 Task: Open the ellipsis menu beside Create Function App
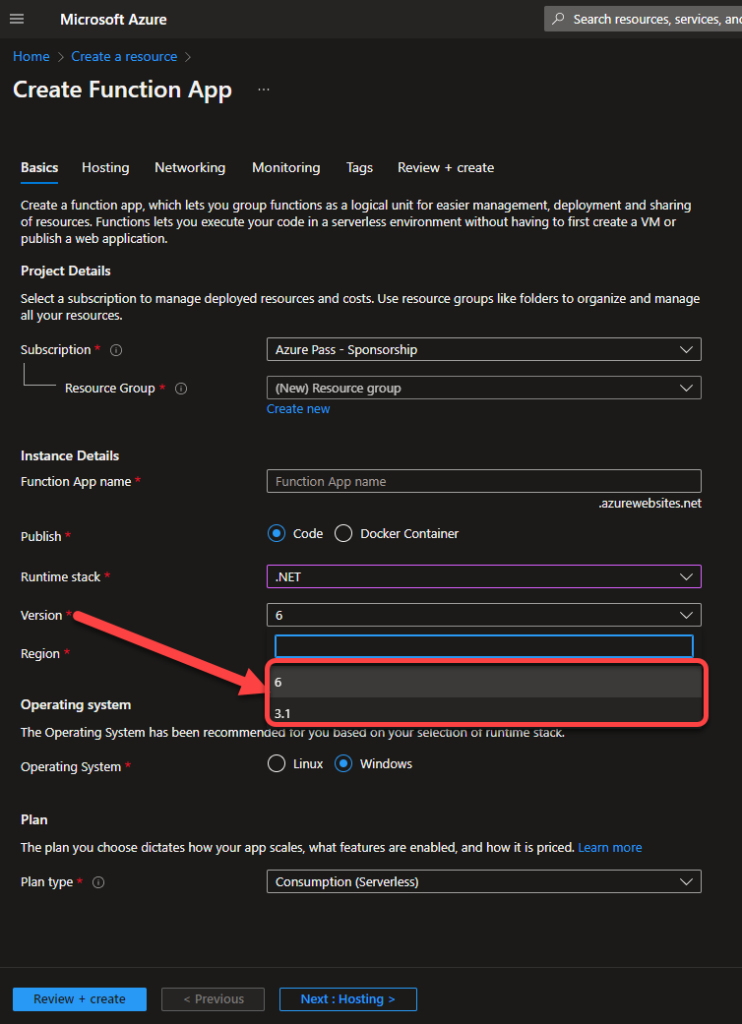click(x=264, y=89)
